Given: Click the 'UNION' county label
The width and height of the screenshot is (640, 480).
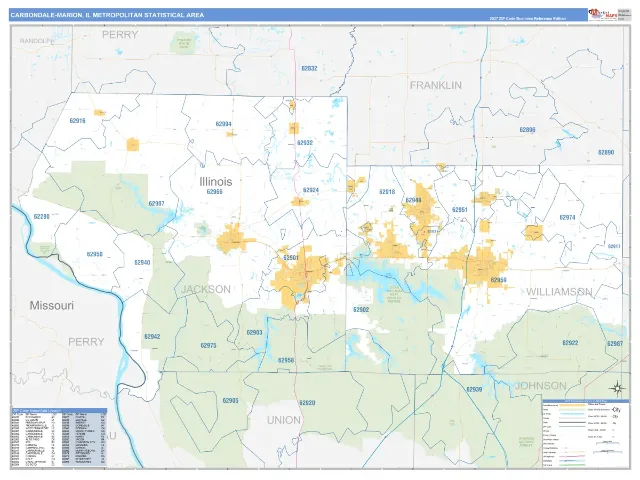Looking at the screenshot, I should 284,420.
